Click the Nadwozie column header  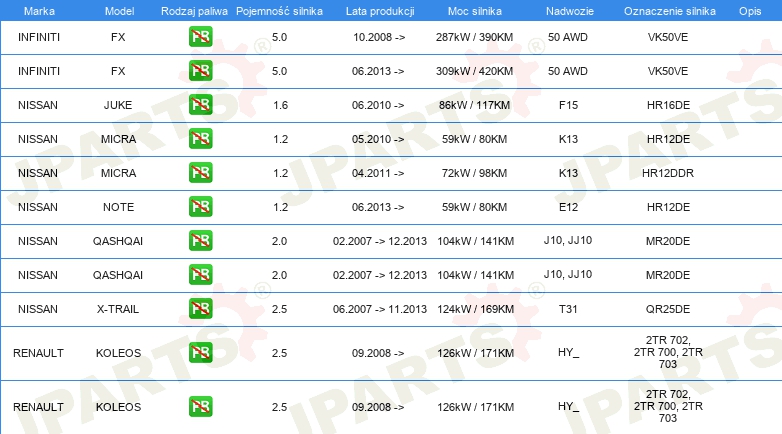tap(570, 11)
